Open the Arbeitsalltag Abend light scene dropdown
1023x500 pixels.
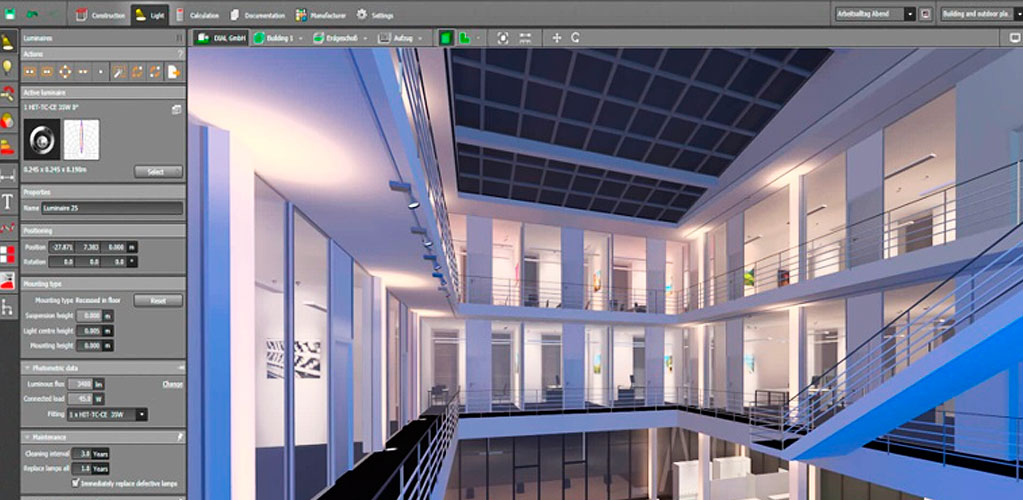click(909, 14)
